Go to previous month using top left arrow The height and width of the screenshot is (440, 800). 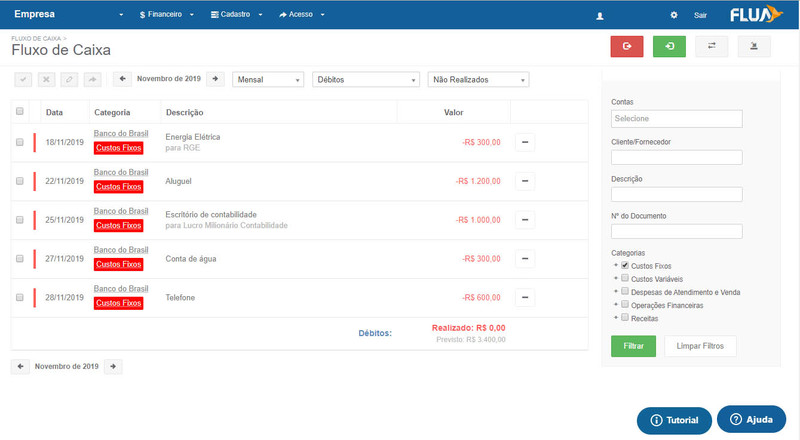(x=121, y=79)
